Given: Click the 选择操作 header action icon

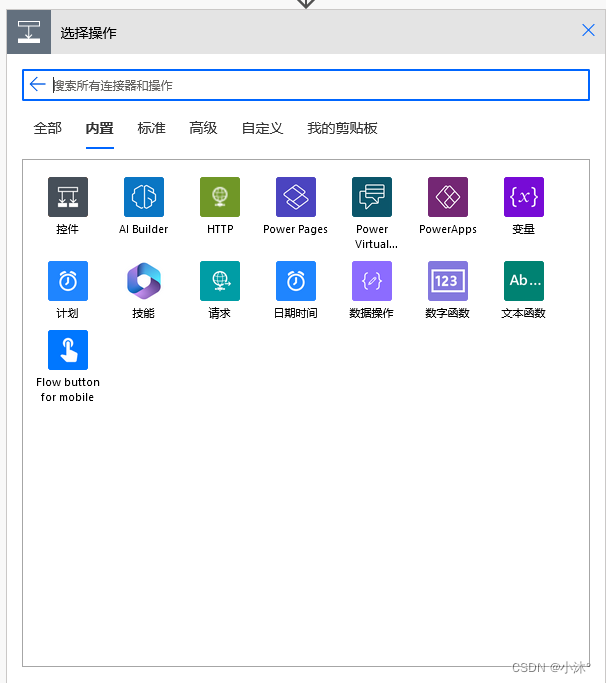Looking at the screenshot, I should pyautogui.click(x=29, y=32).
